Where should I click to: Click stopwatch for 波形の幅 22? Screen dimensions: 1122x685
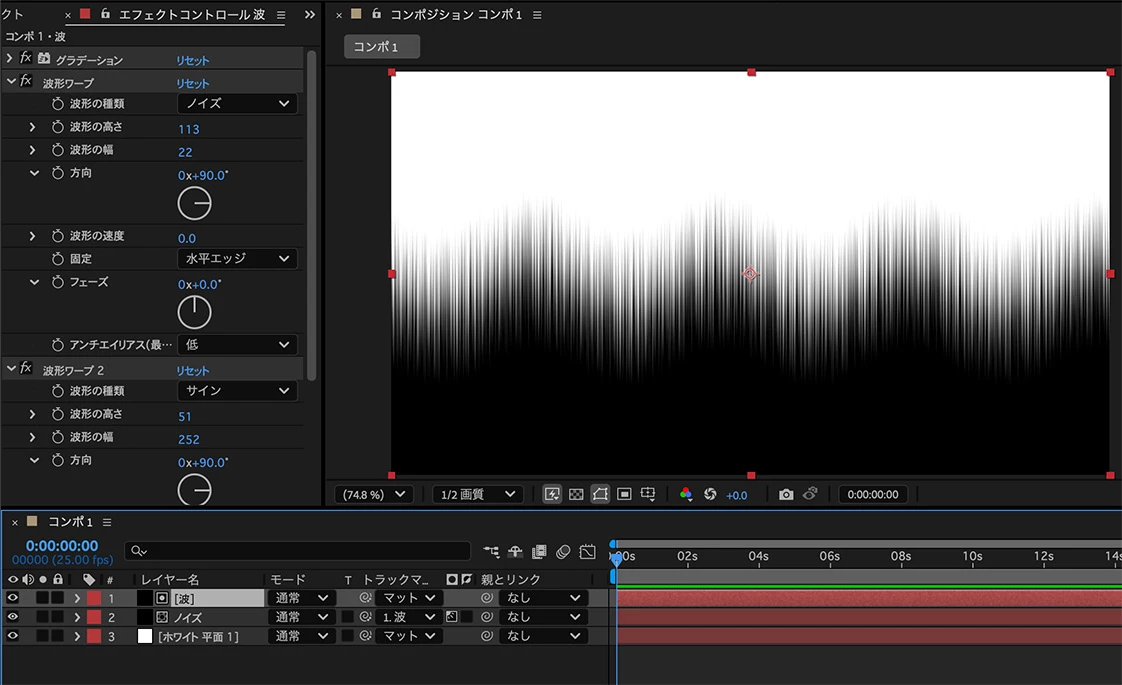[58, 150]
